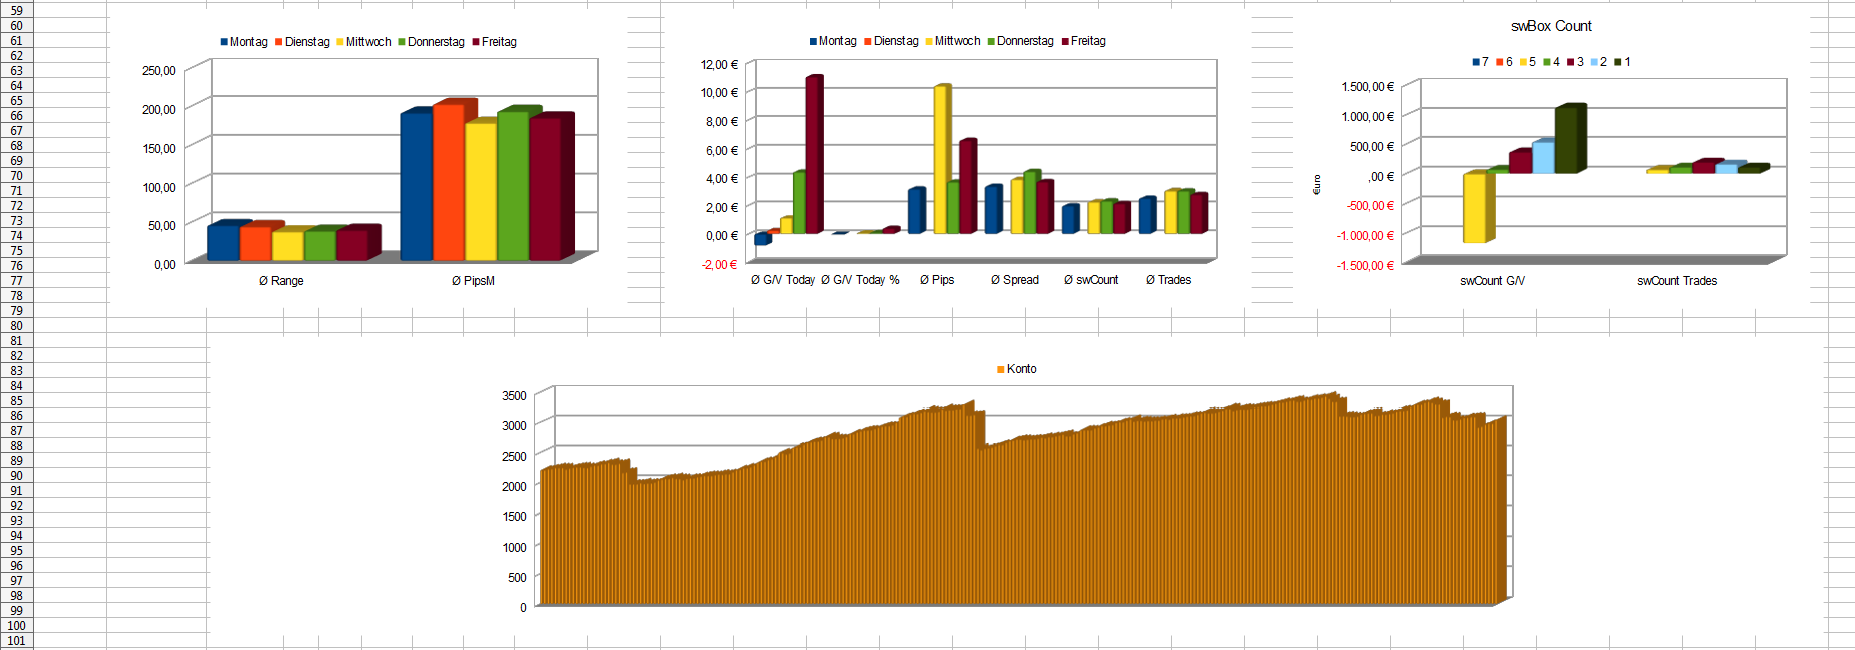Select the blue Montag bar above Ø Range
The width and height of the screenshot is (1855, 650).
point(223,243)
